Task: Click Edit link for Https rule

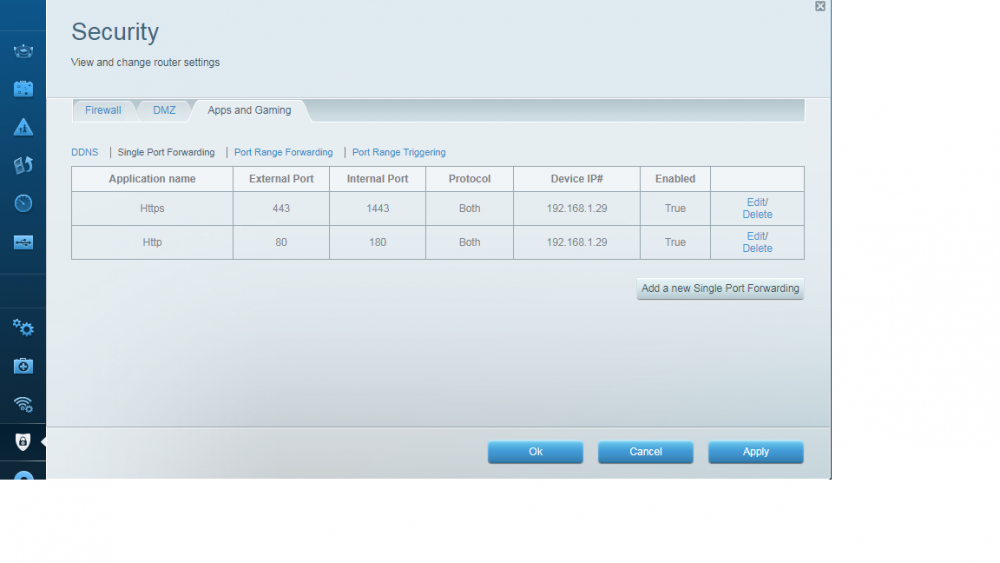Action: (x=756, y=202)
